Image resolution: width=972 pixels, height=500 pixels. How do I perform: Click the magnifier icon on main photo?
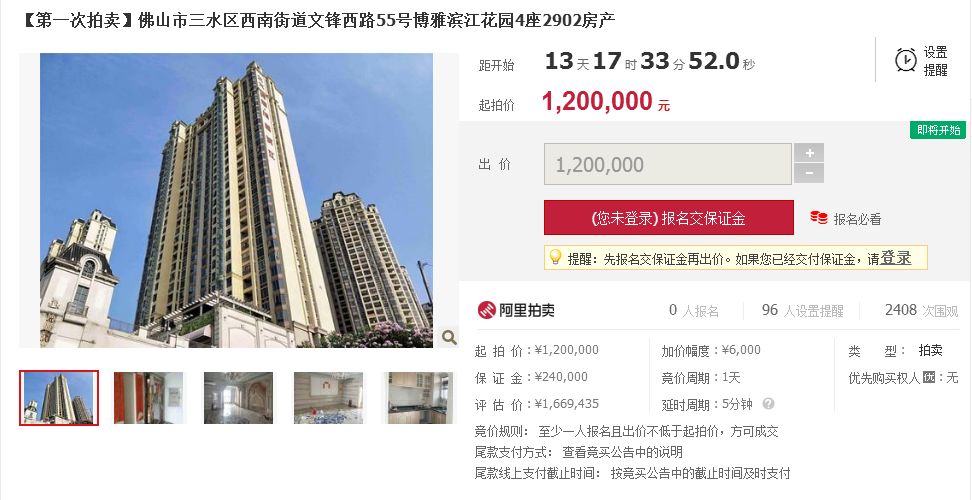tap(449, 337)
